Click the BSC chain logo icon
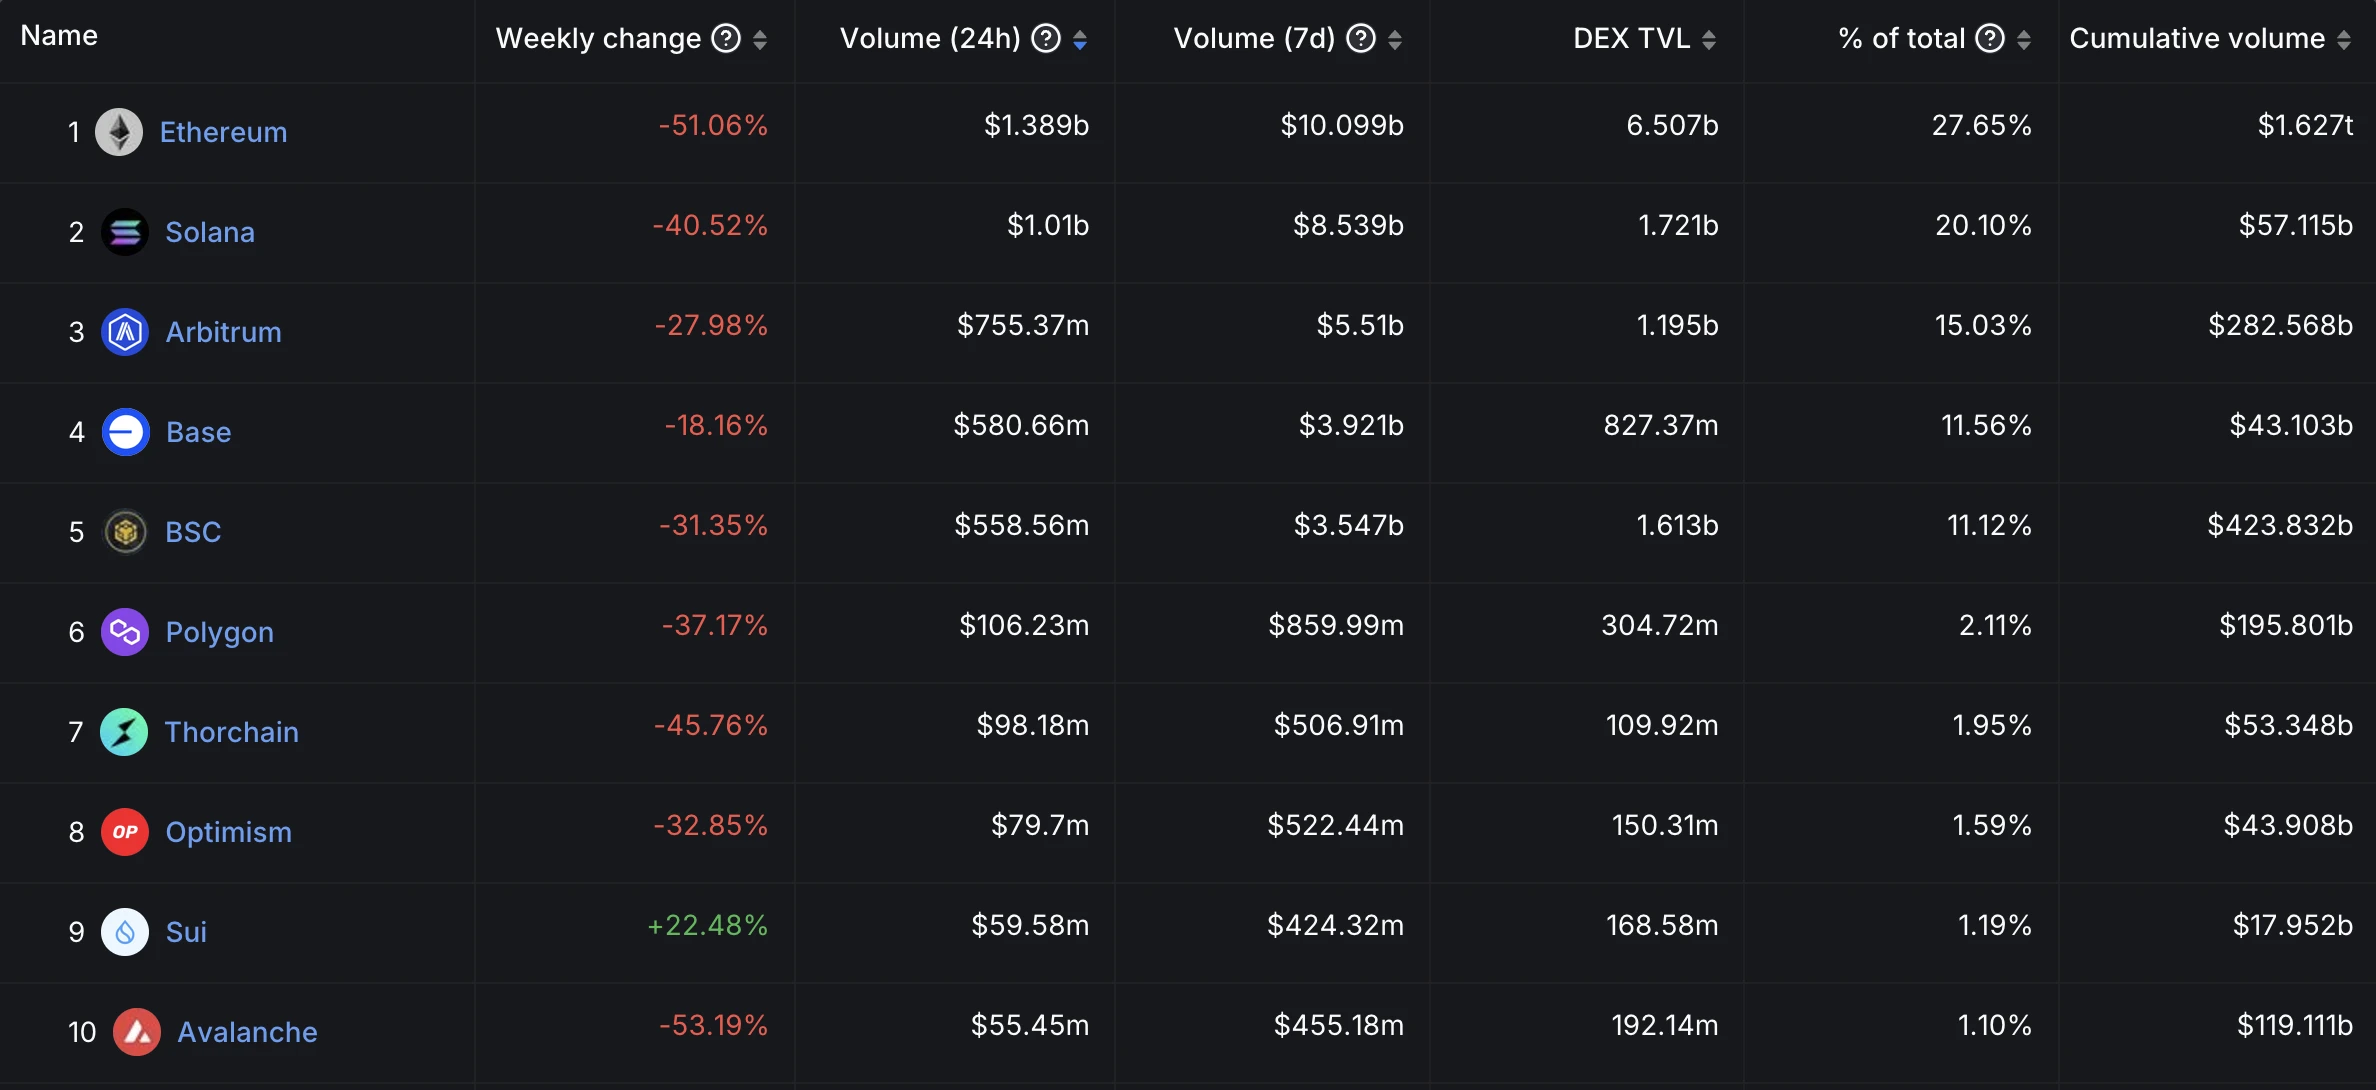This screenshot has width=2376, height=1090. point(125,532)
